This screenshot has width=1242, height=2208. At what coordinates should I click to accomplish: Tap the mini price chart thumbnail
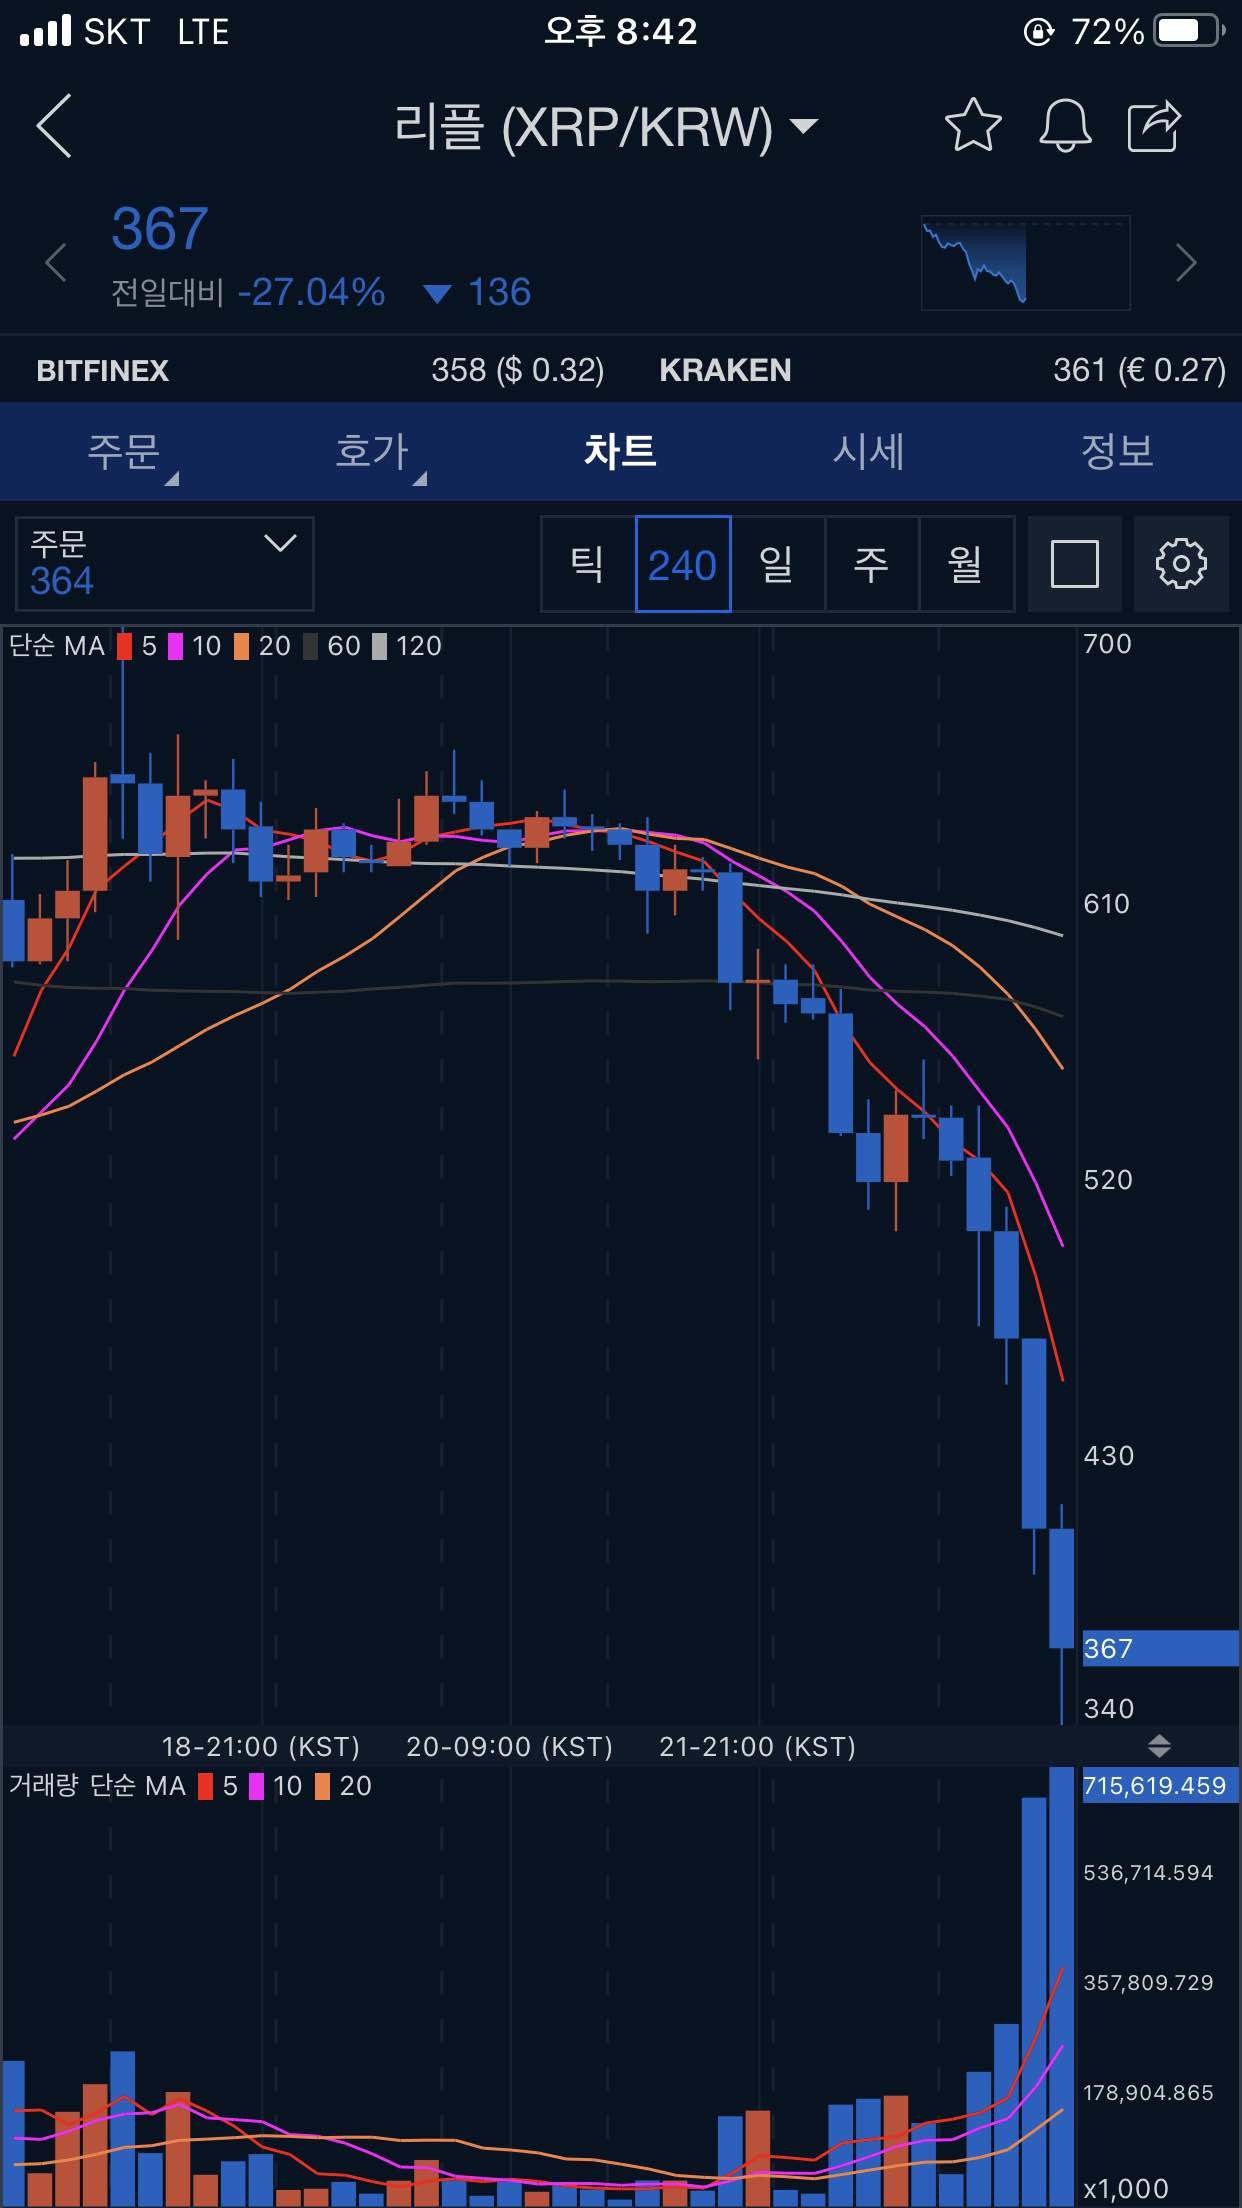pos(1025,263)
